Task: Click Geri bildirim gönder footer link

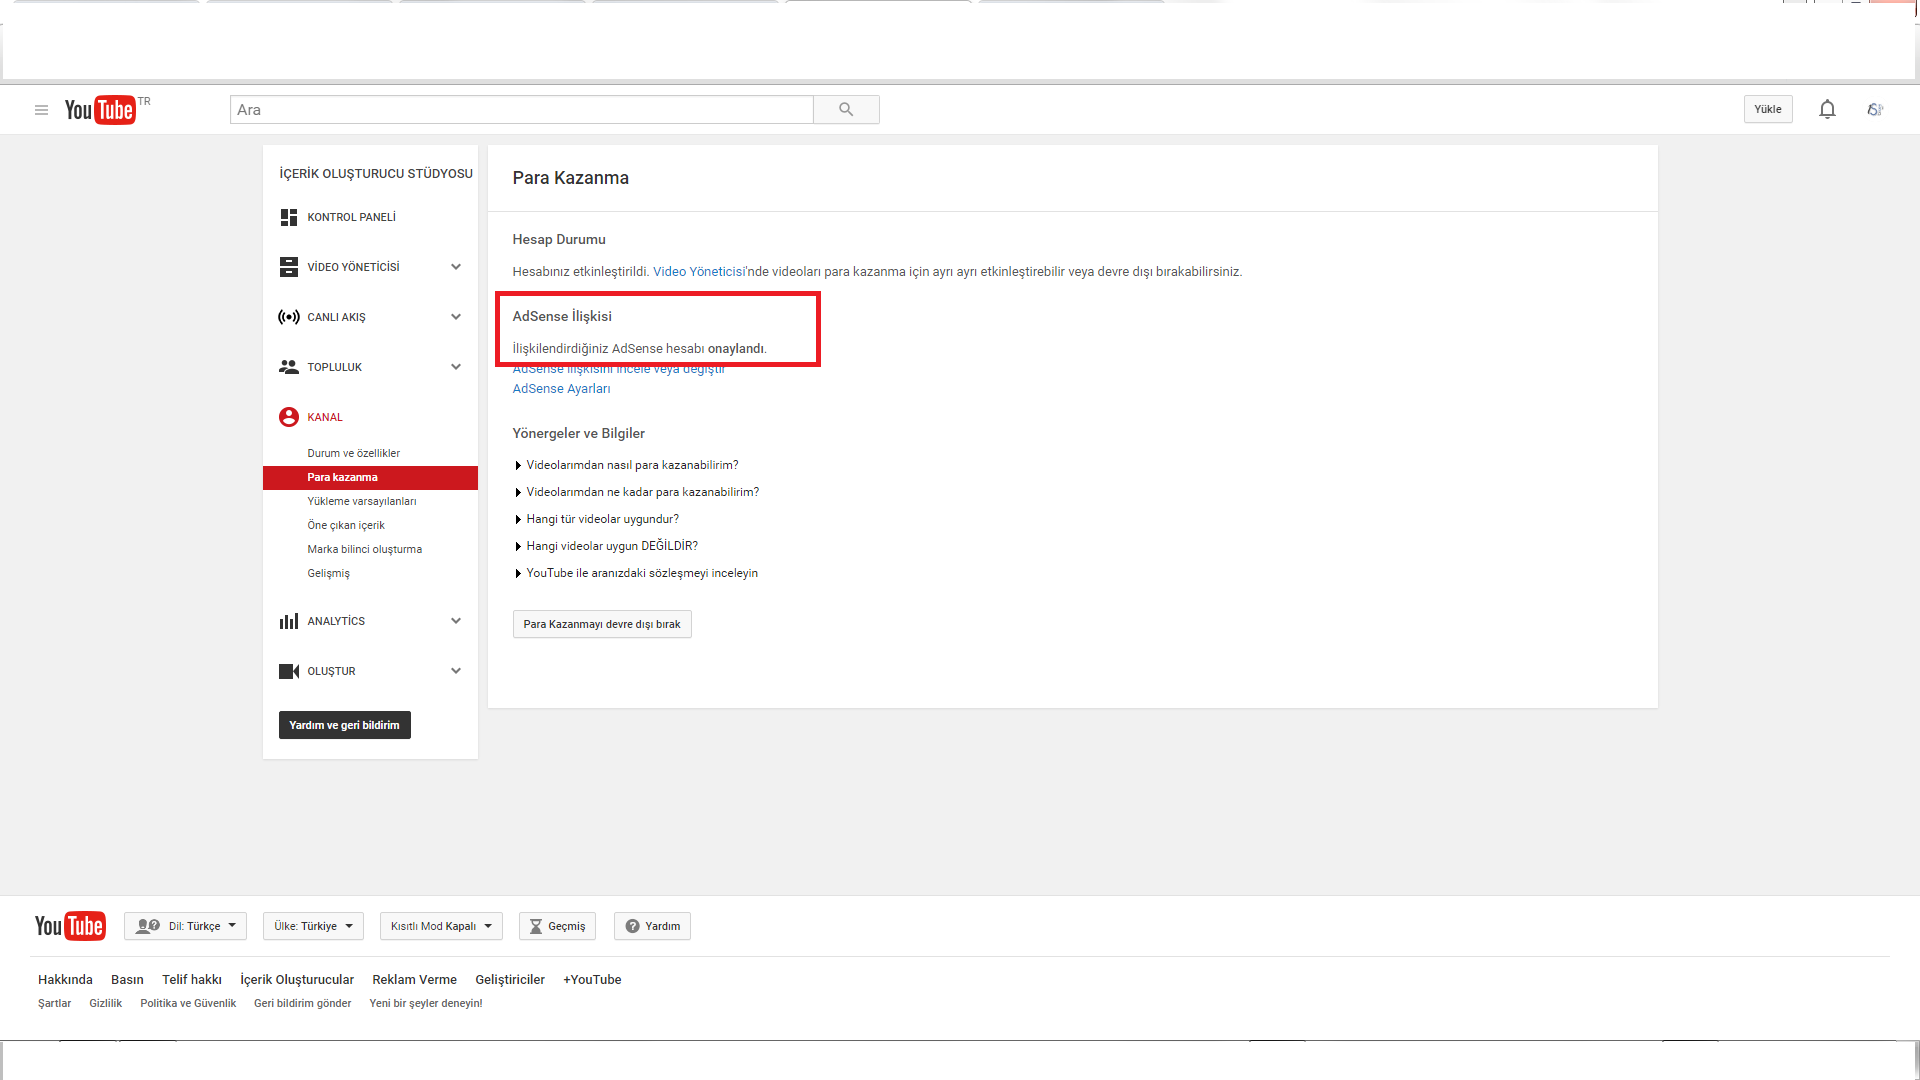Action: [302, 1004]
